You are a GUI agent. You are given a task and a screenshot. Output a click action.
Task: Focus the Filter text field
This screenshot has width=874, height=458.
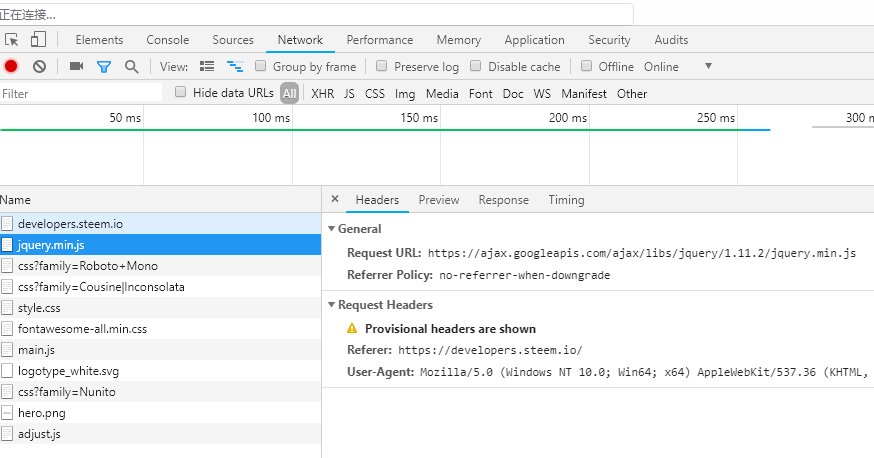pos(81,93)
